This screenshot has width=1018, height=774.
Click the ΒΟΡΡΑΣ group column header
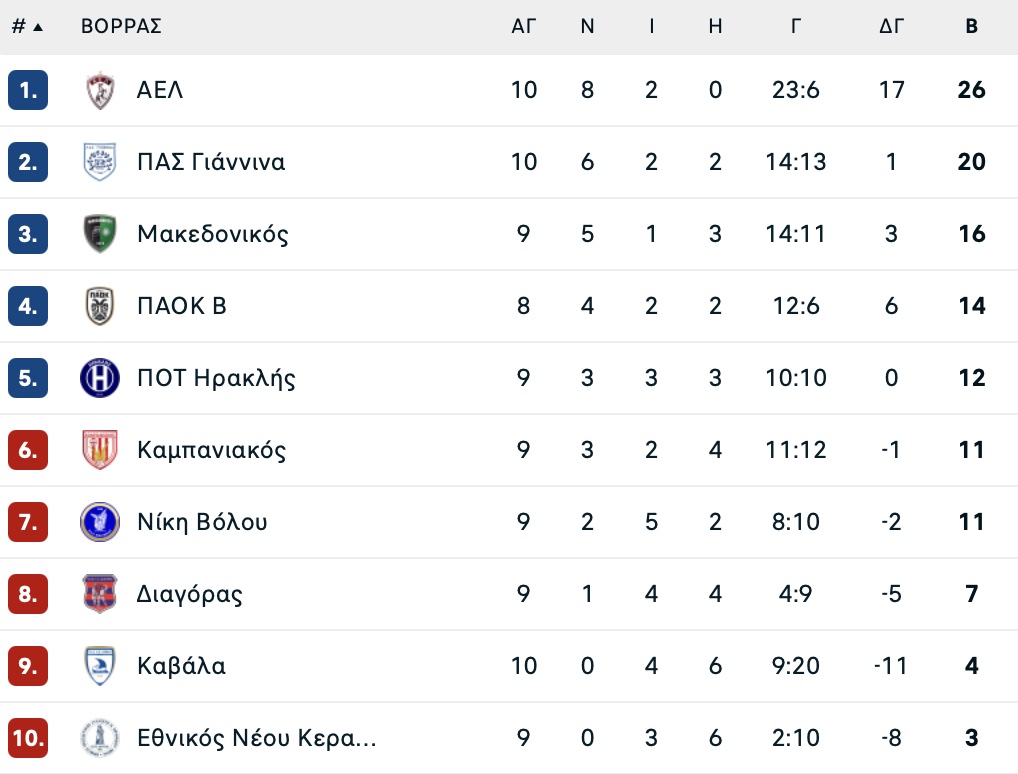[x=121, y=27]
